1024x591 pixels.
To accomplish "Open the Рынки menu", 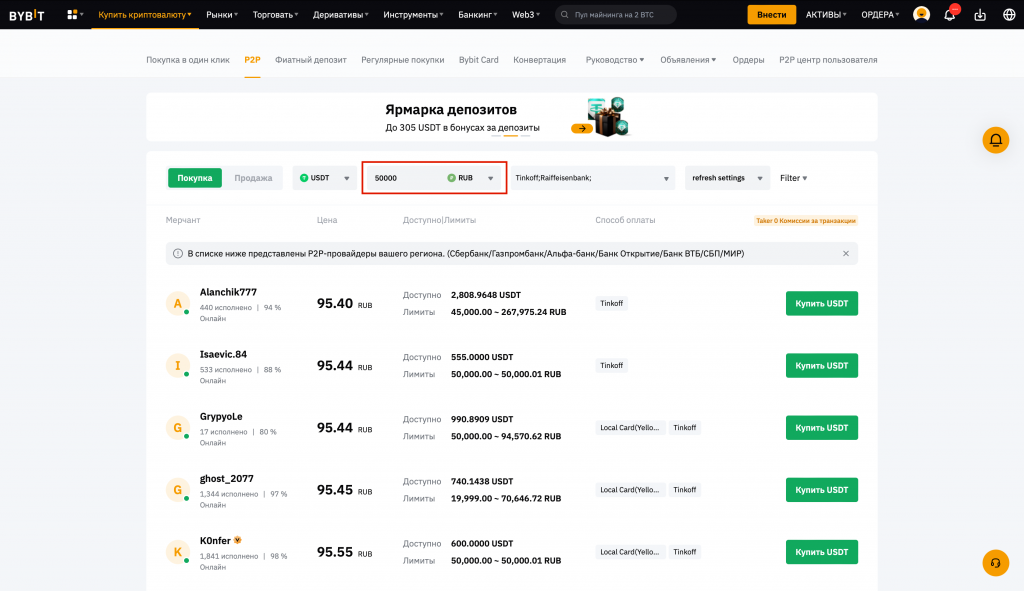I will click(x=222, y=14).
